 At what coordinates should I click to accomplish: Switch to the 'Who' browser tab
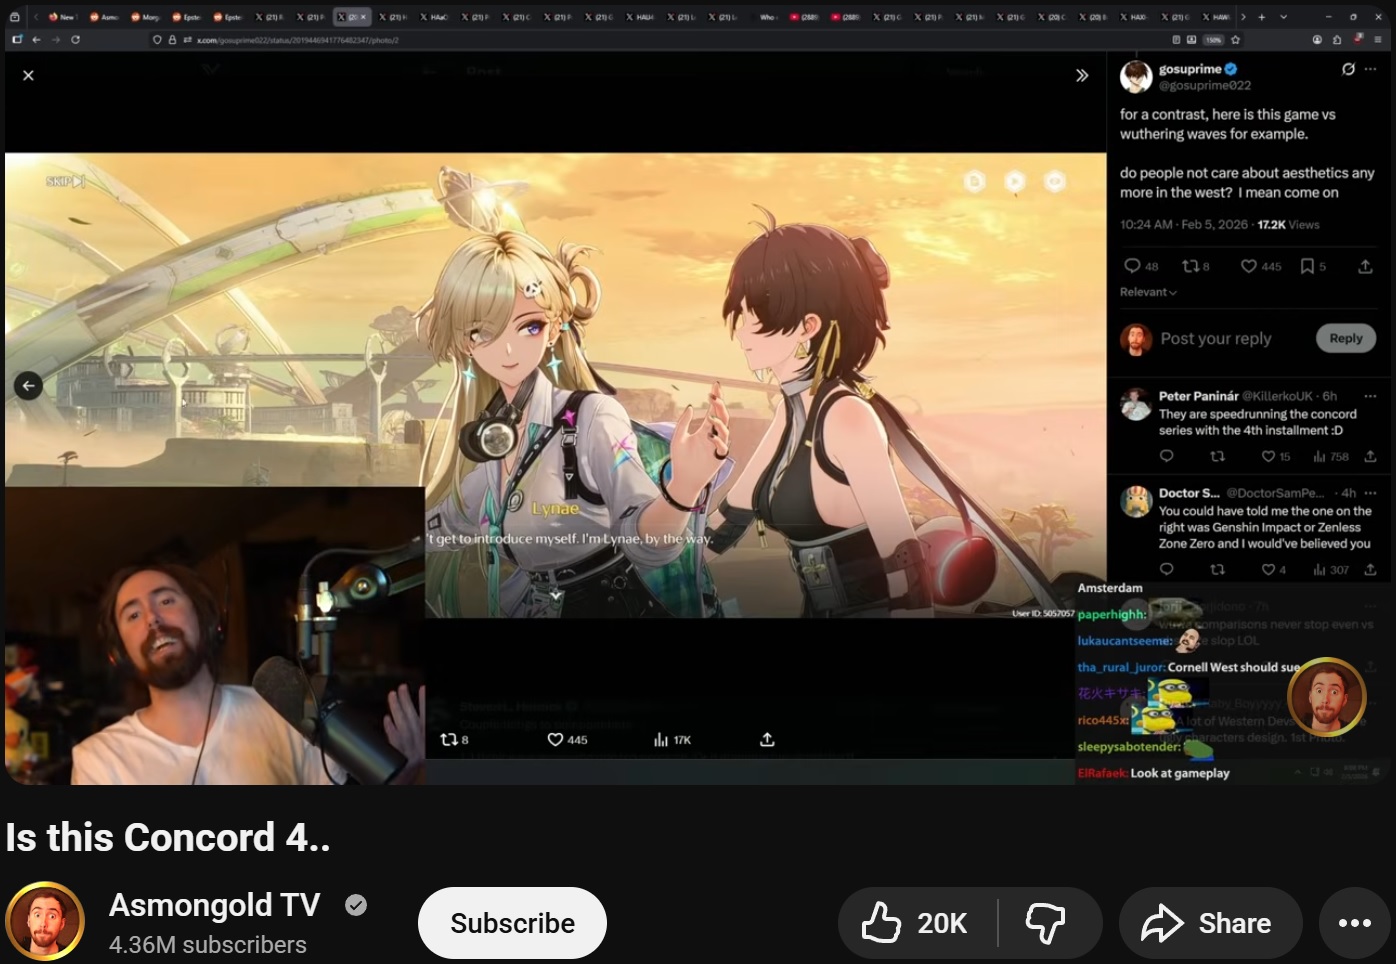768,17
